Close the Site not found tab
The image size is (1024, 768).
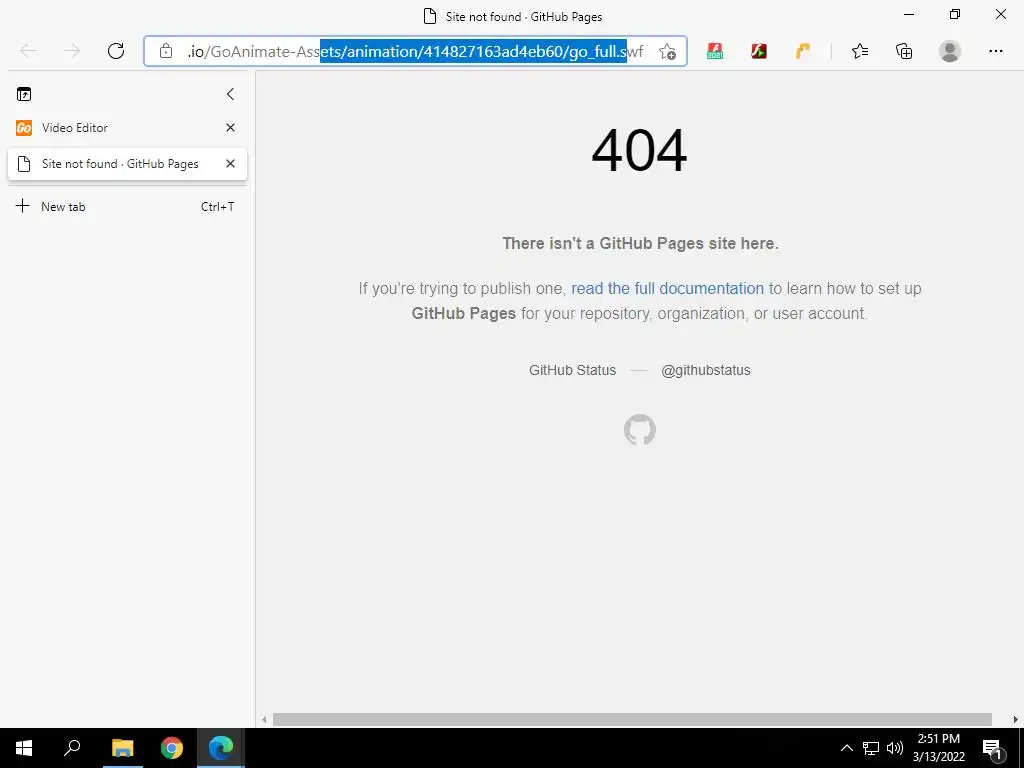[230, 164]
